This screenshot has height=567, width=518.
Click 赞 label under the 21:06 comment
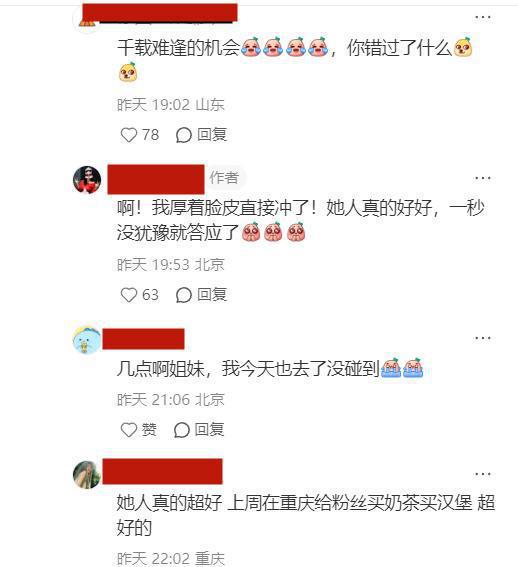[x=149, y=430]
